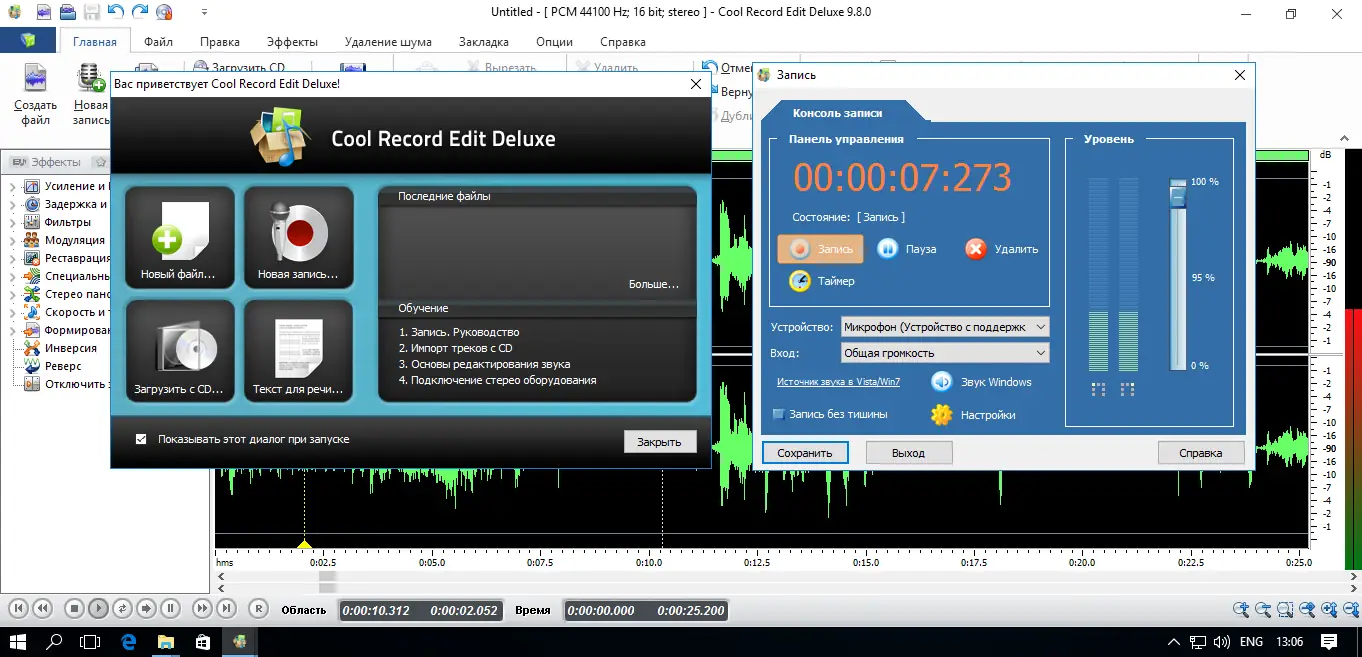This screenshot has width=1362, height=657.
Task: Expand Усиление effects tree node
Action: click(x=14, y=187)
